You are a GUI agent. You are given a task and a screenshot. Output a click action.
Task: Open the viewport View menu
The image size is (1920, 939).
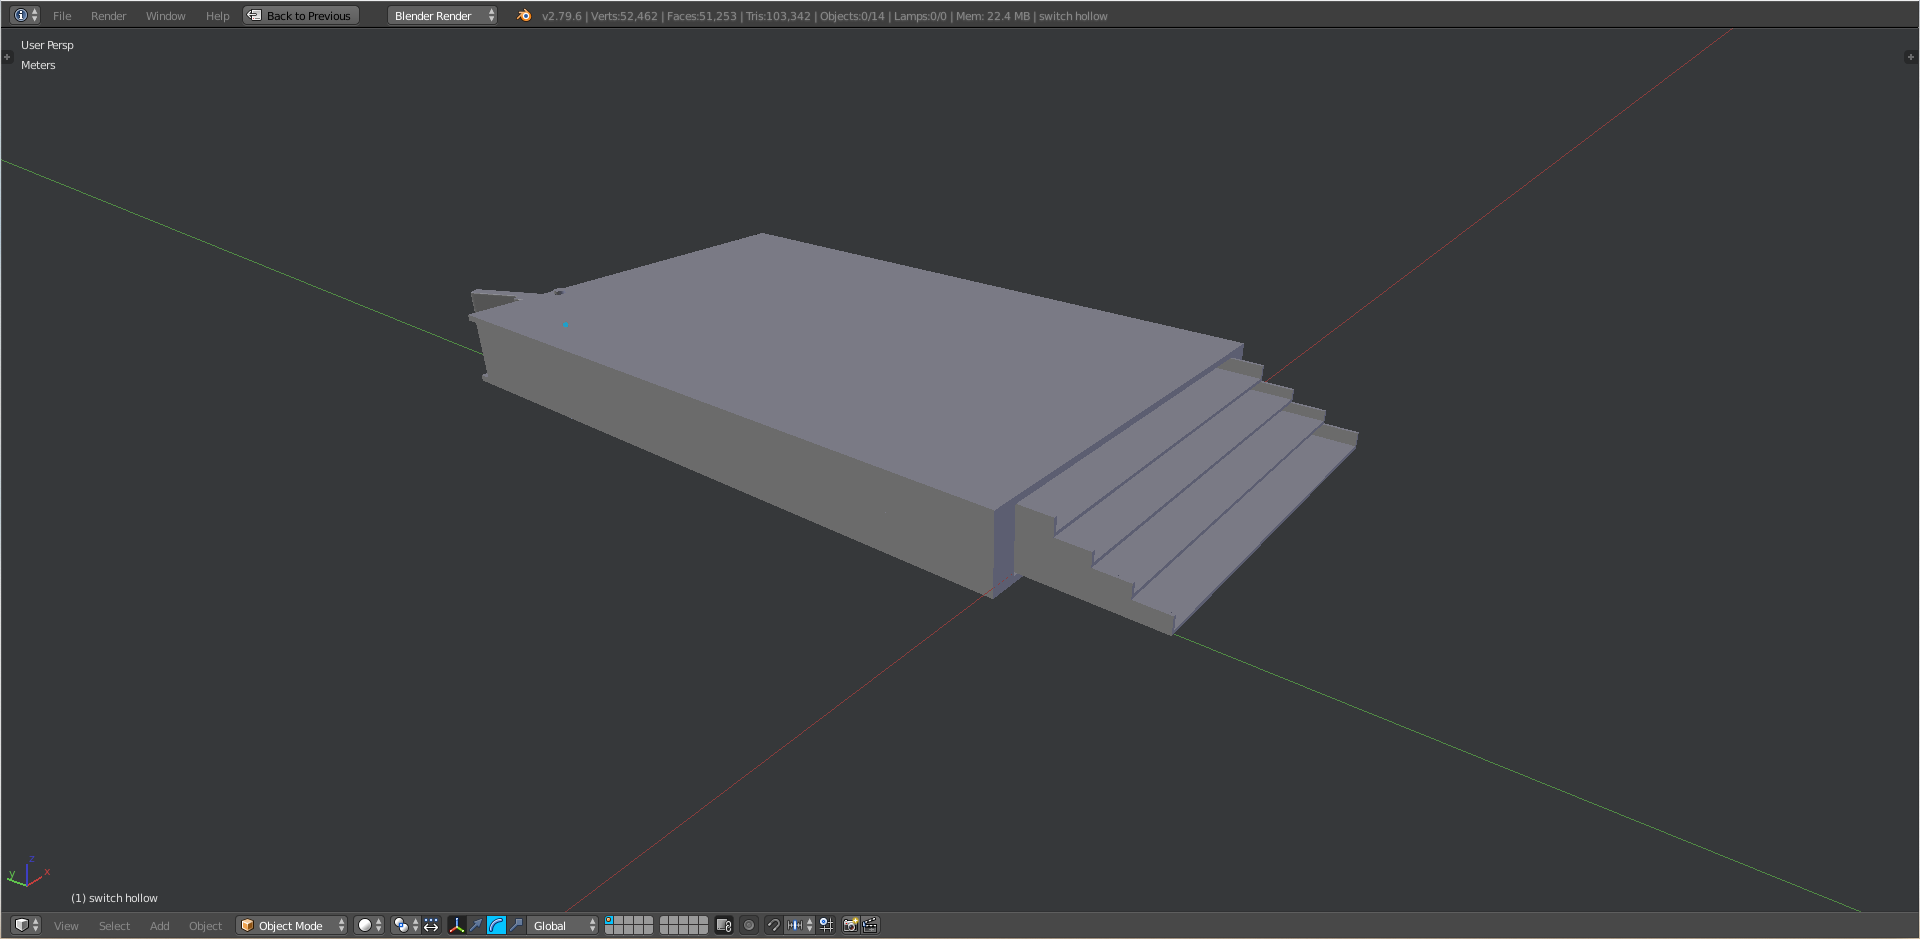click(66, 926)
